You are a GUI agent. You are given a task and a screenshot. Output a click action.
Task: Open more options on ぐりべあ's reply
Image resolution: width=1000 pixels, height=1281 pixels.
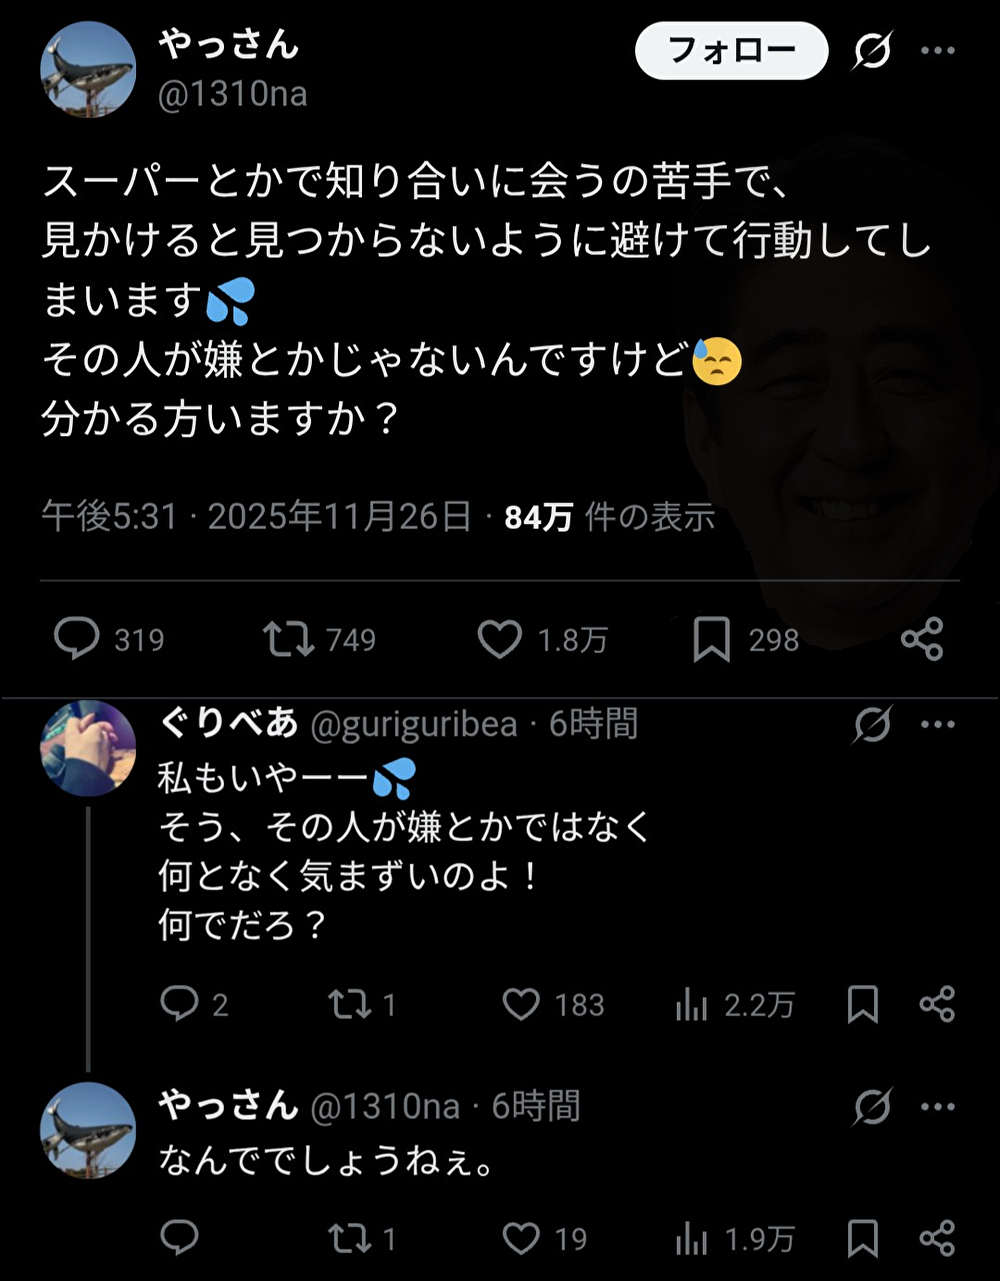(x=937, y=725)
